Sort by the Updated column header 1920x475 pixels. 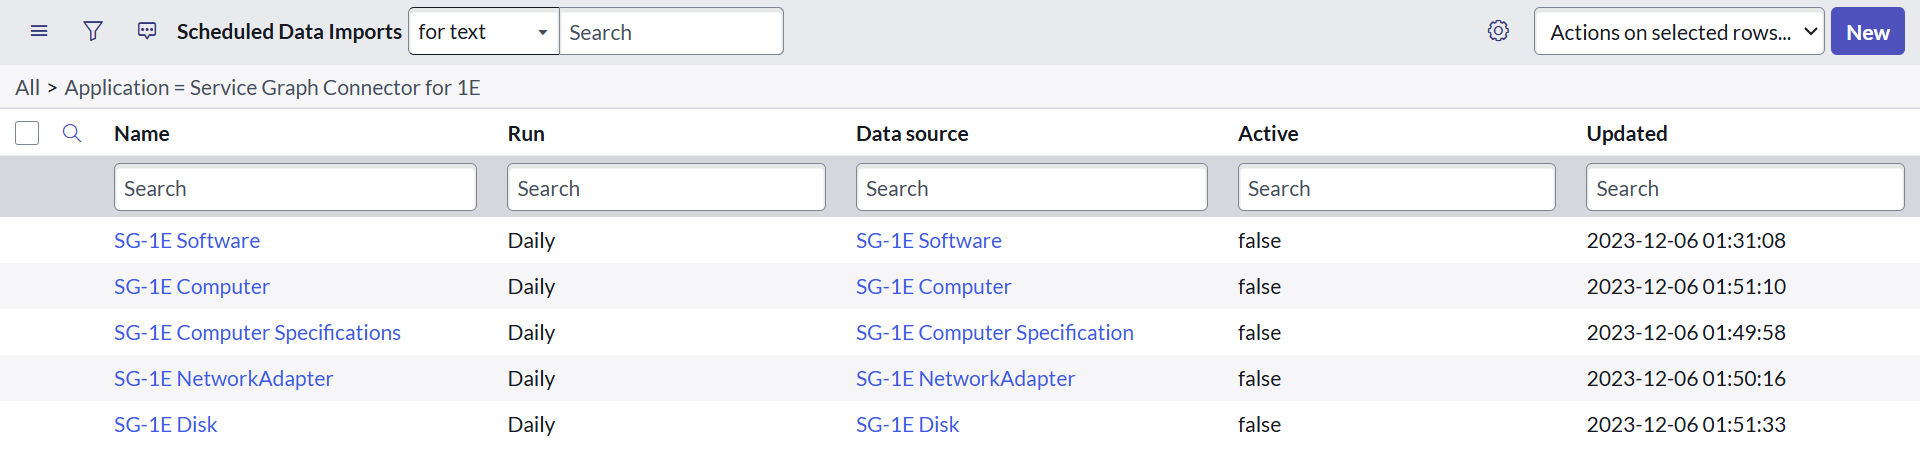point(1627,134)
